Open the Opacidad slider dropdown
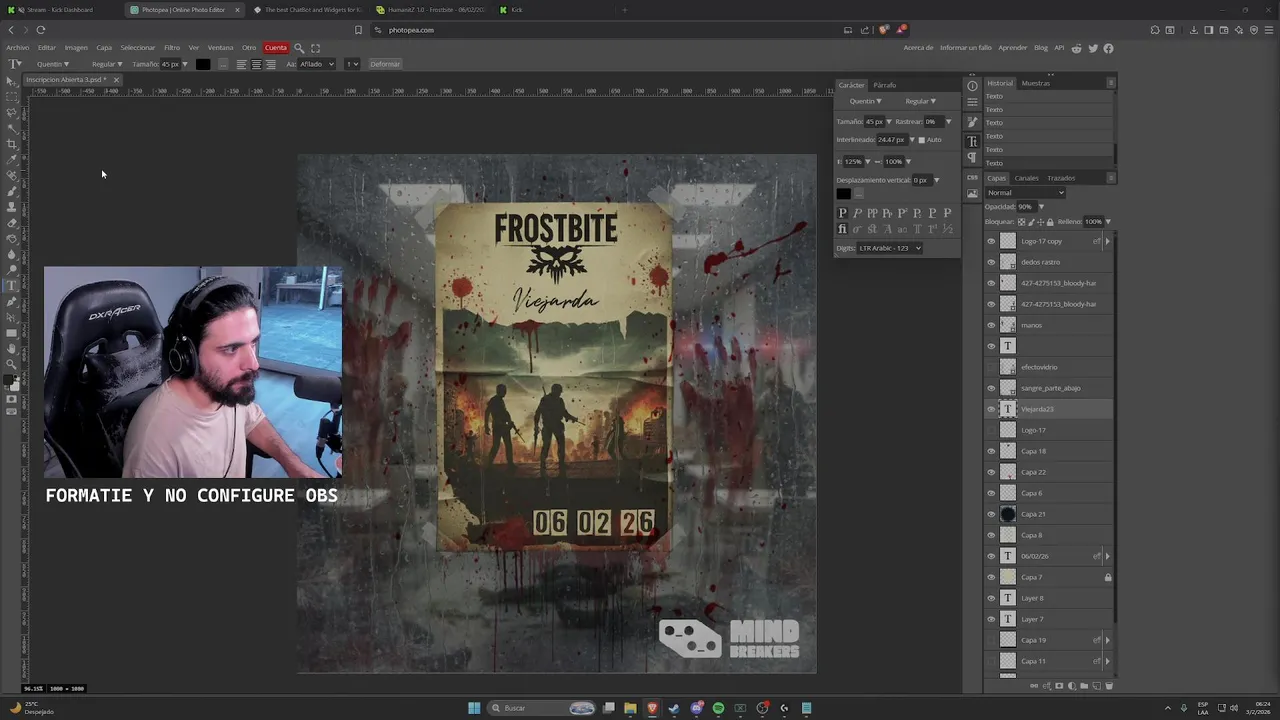This screenshot has height=720, width=1280. pyautogui.click(x=1041, y=207)
